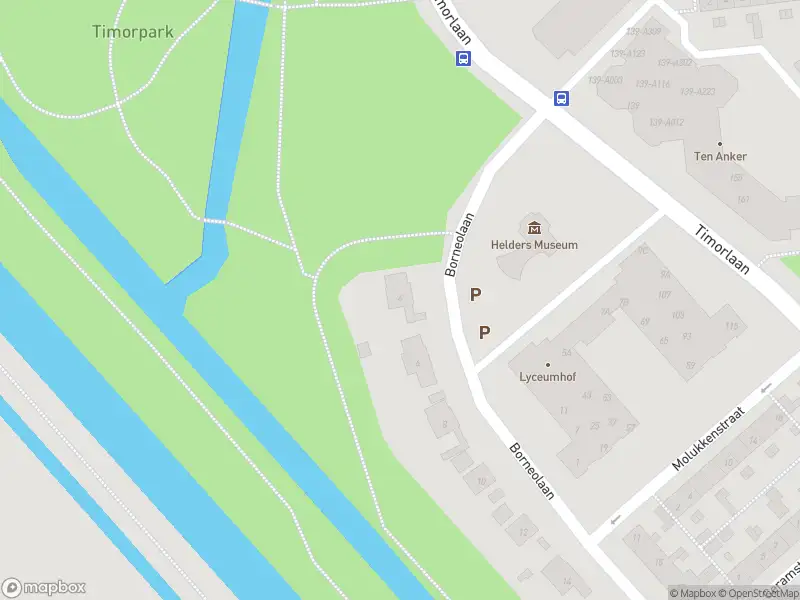The width and height of the screenshot is (800, 600).
Task: Click the Lyceumhof text label
Action: pyautogui.click(x=547, y=377)
